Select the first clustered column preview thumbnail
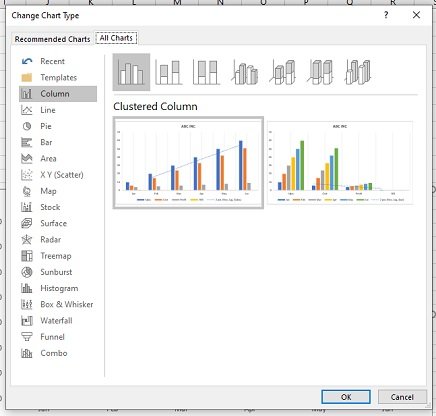This screenshot has width=436, height=416. pyautogui.click(x=188, y=163)
